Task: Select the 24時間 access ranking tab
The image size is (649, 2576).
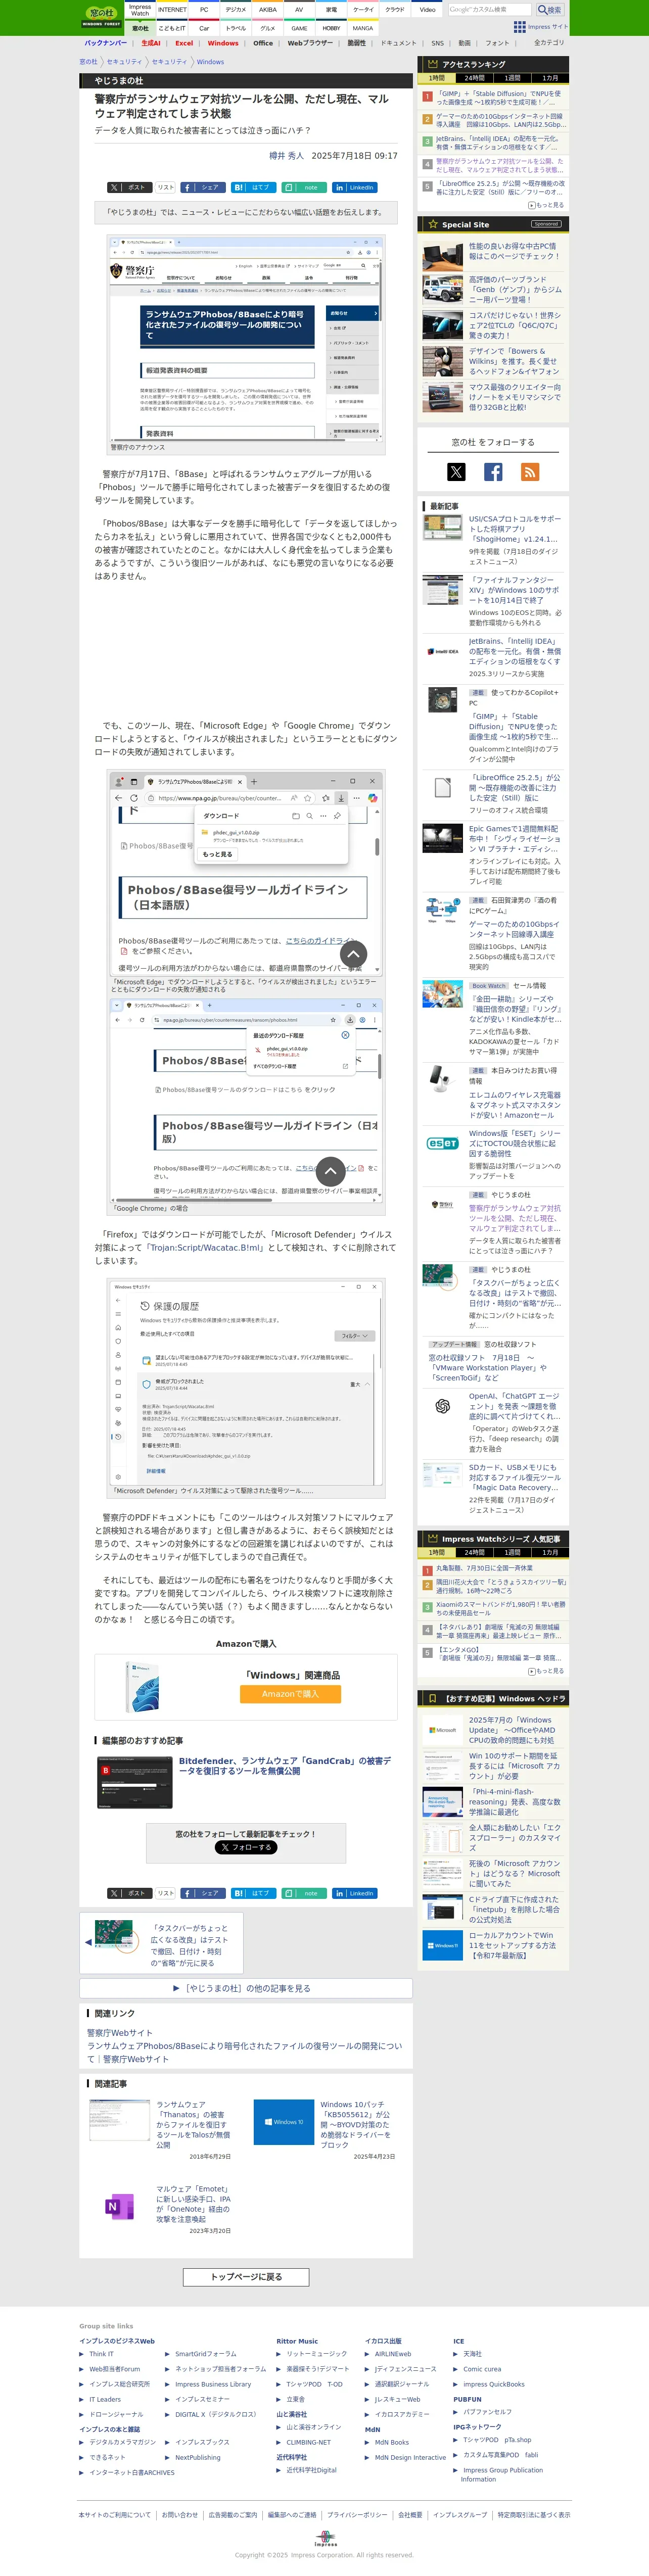Action: (474, 78)
